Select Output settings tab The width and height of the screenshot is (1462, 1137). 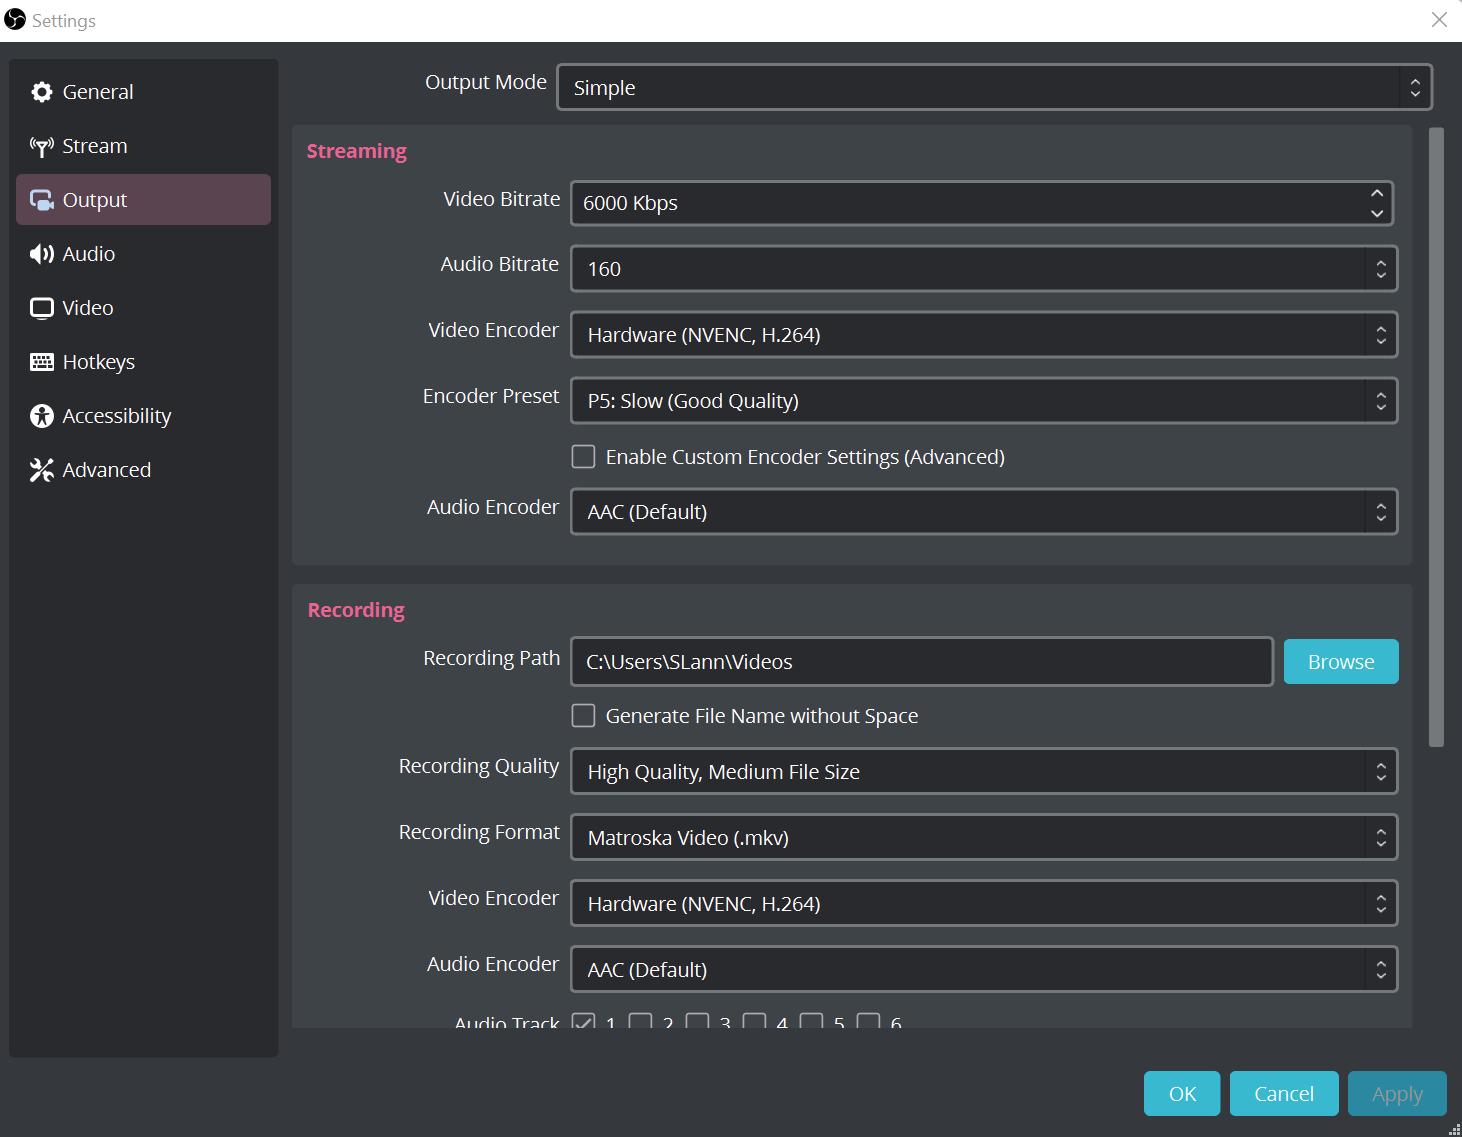click(x=143, y=200)
